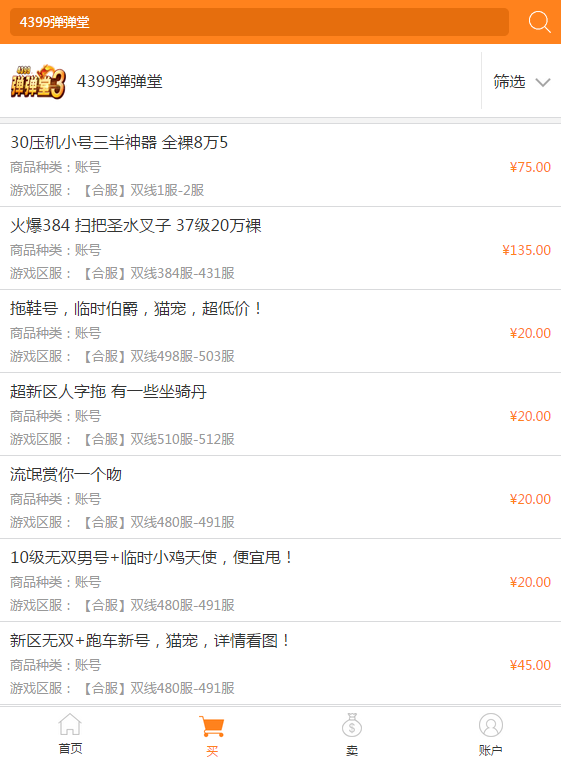Click the 4399弹弹堂 game title text
This screenshot has height=762, width=561.
[x=120, y=82]
